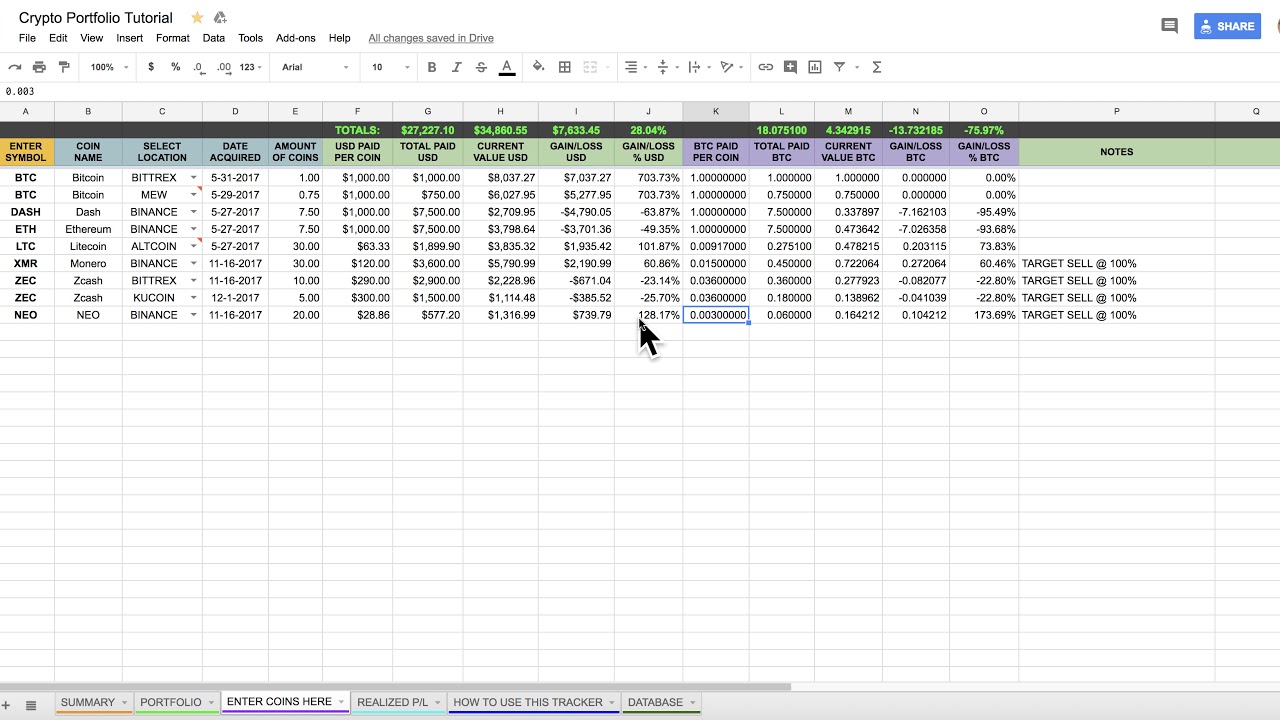Format selection as currency
The width and height of the screenshot is (1280, 720).
151,67
